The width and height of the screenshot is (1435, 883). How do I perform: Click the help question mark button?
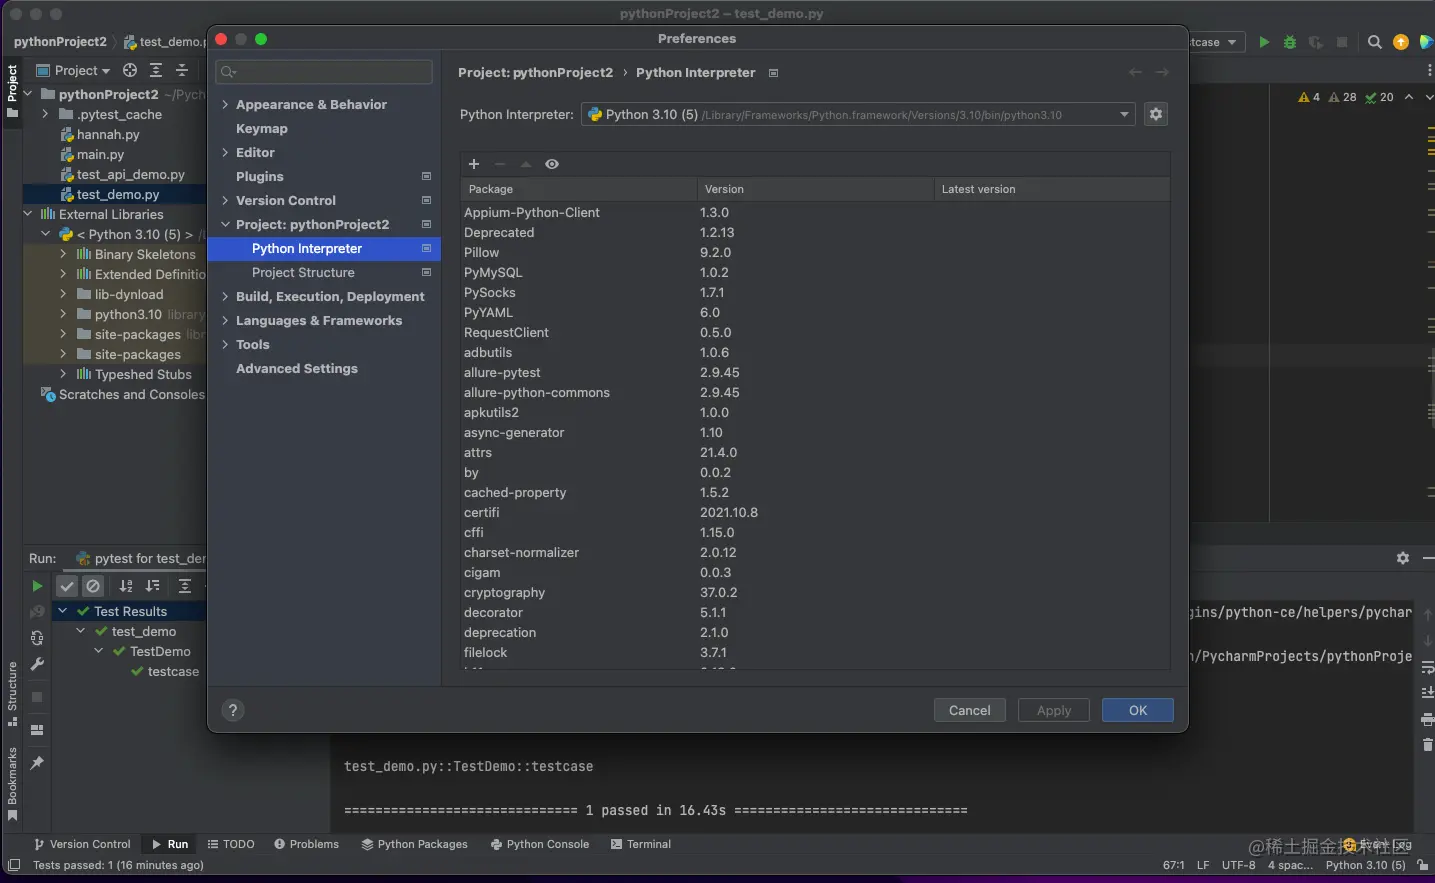pos(233,710)
